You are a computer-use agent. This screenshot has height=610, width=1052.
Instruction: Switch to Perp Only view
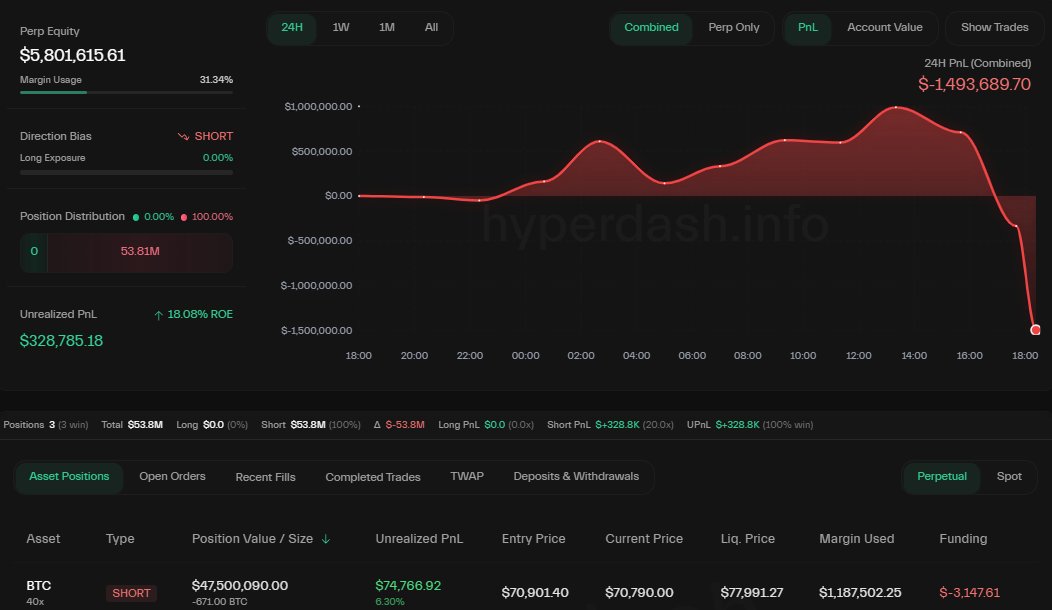coord(734,28)
